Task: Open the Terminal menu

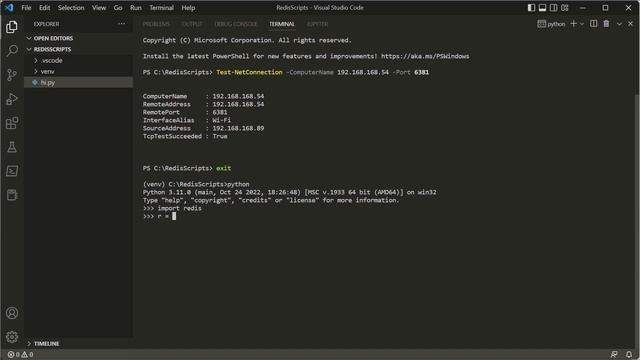Action: (x=161, y=8)
